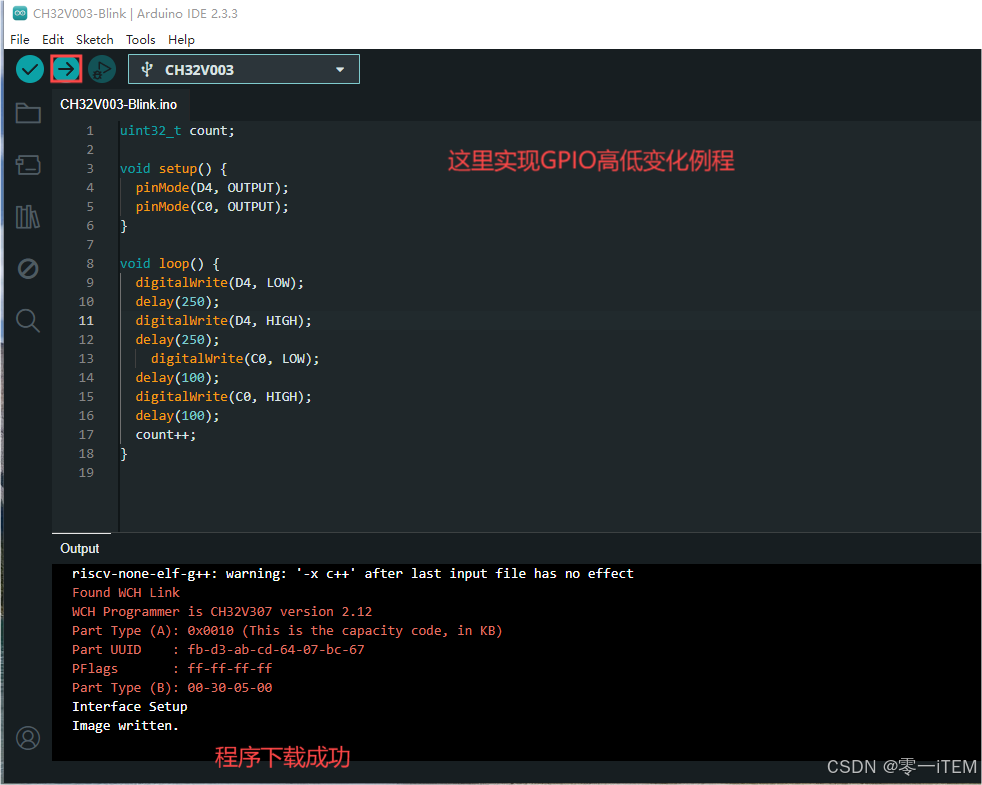This screenshot has width=982, height=785.
Task: Click the riscv-none-elf-g++ warning line
Action: [353, 574]
